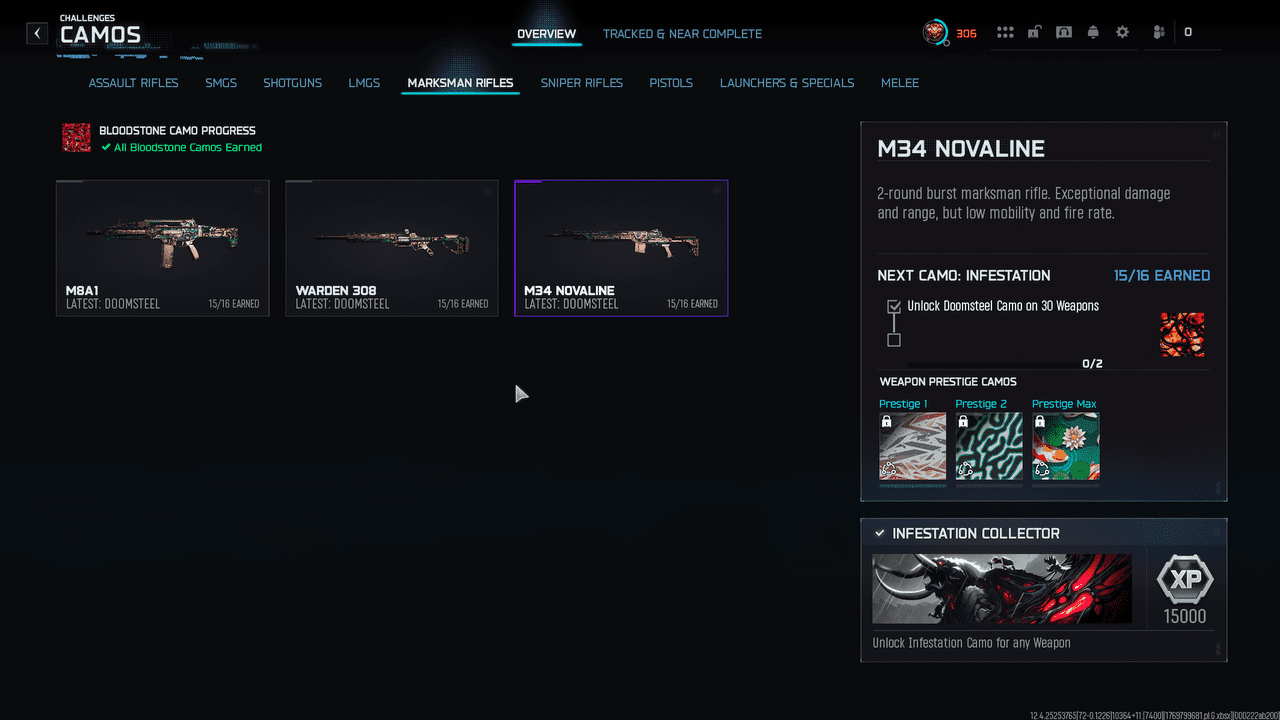The image size is (1280, 720).
Task: Click the unlock padlock icon in top bar
Action: [1034, 33]
